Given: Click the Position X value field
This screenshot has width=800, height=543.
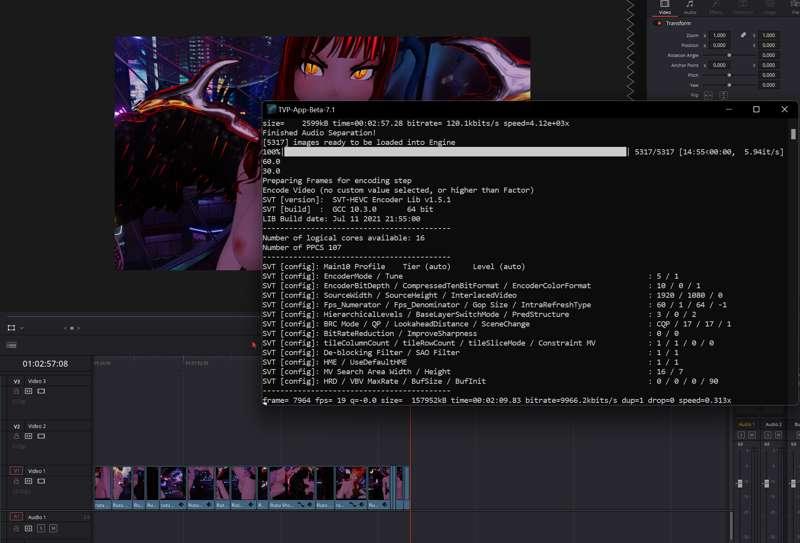Looking at the screenshot, I should pyautogui.click(x=719, y=45).
